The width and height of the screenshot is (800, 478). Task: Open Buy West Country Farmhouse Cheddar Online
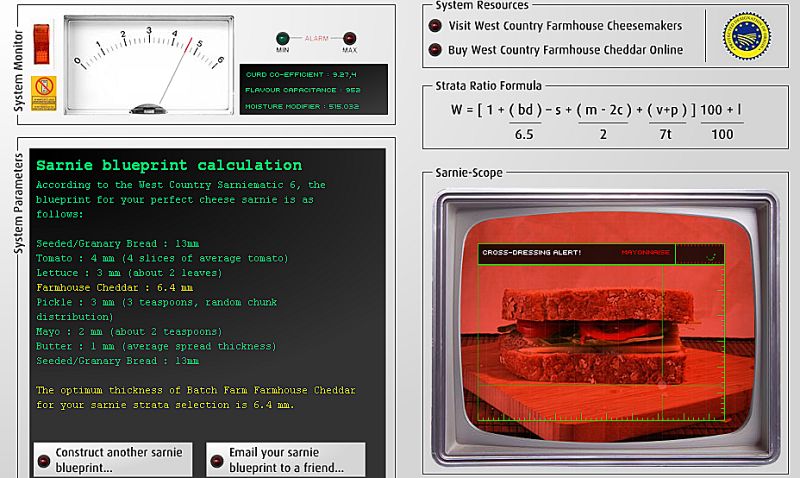pos(565,50)
